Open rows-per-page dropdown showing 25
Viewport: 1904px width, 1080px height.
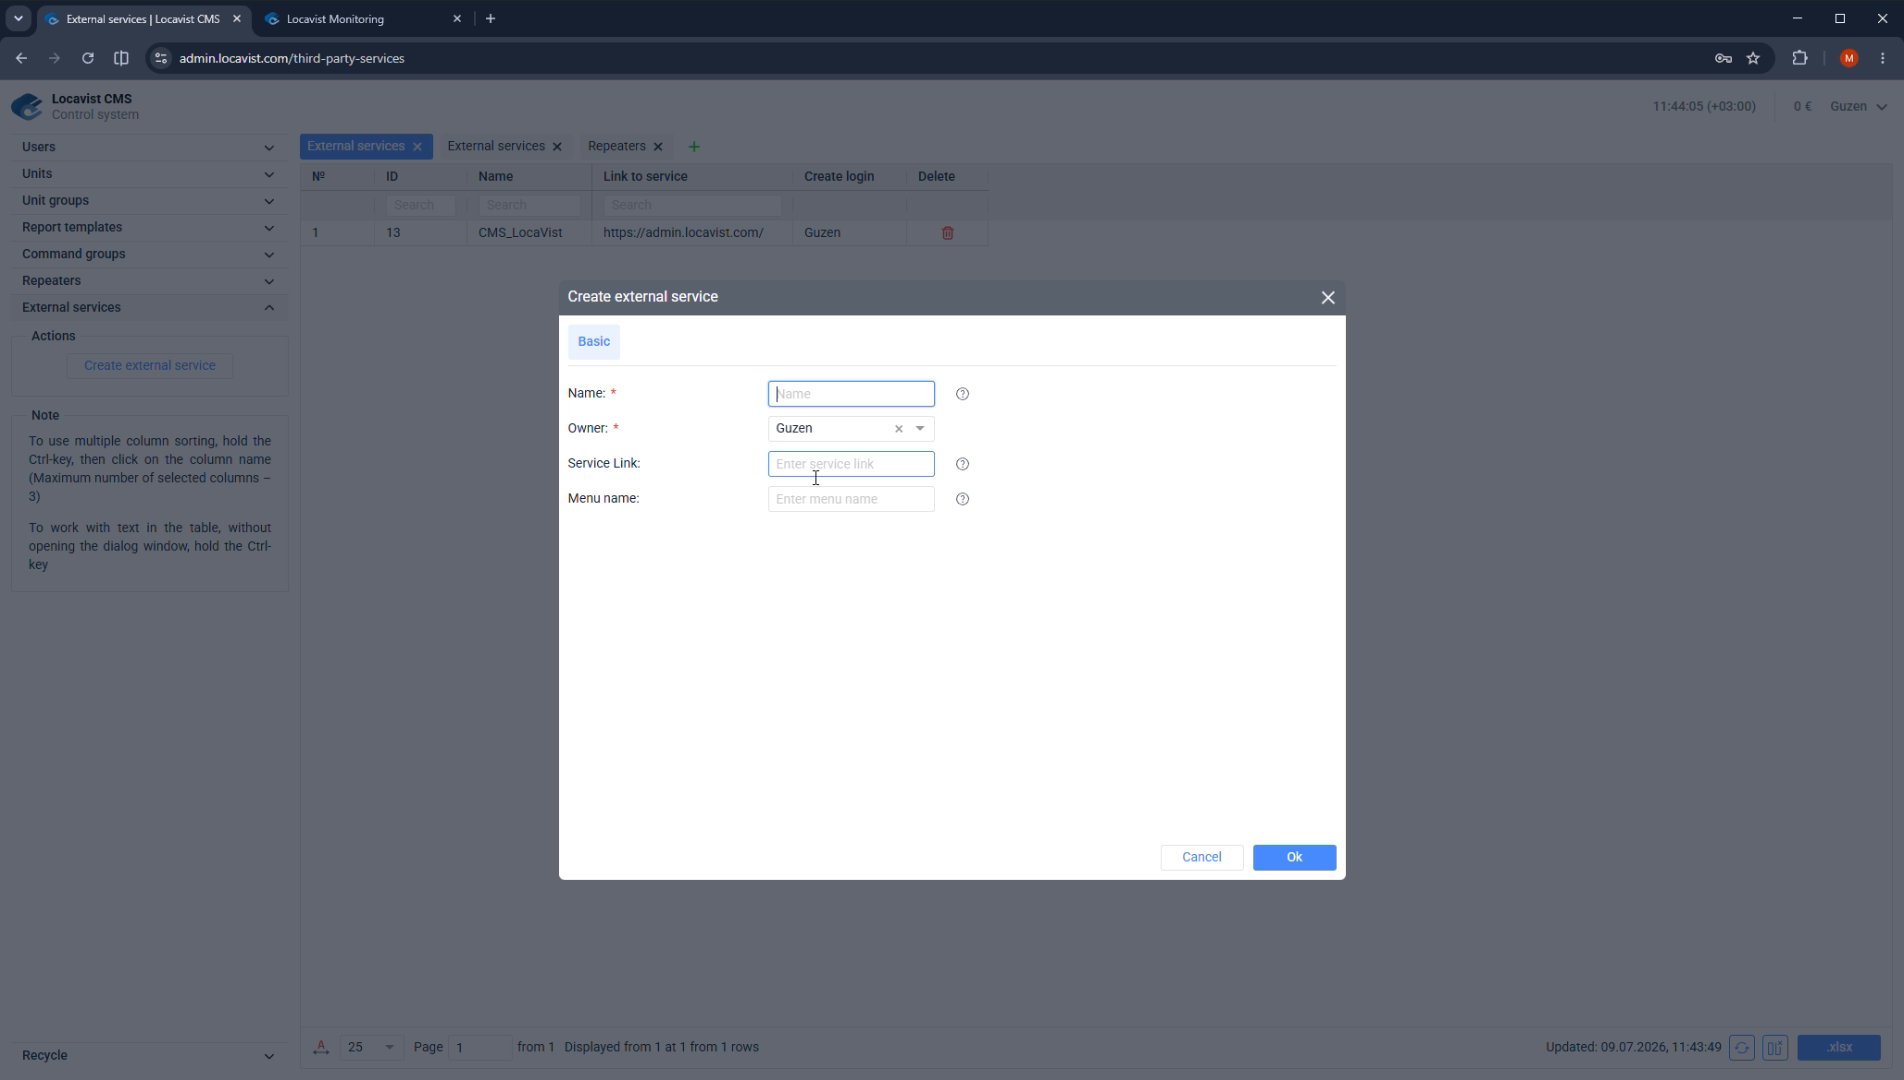(x=371, y=1047)
